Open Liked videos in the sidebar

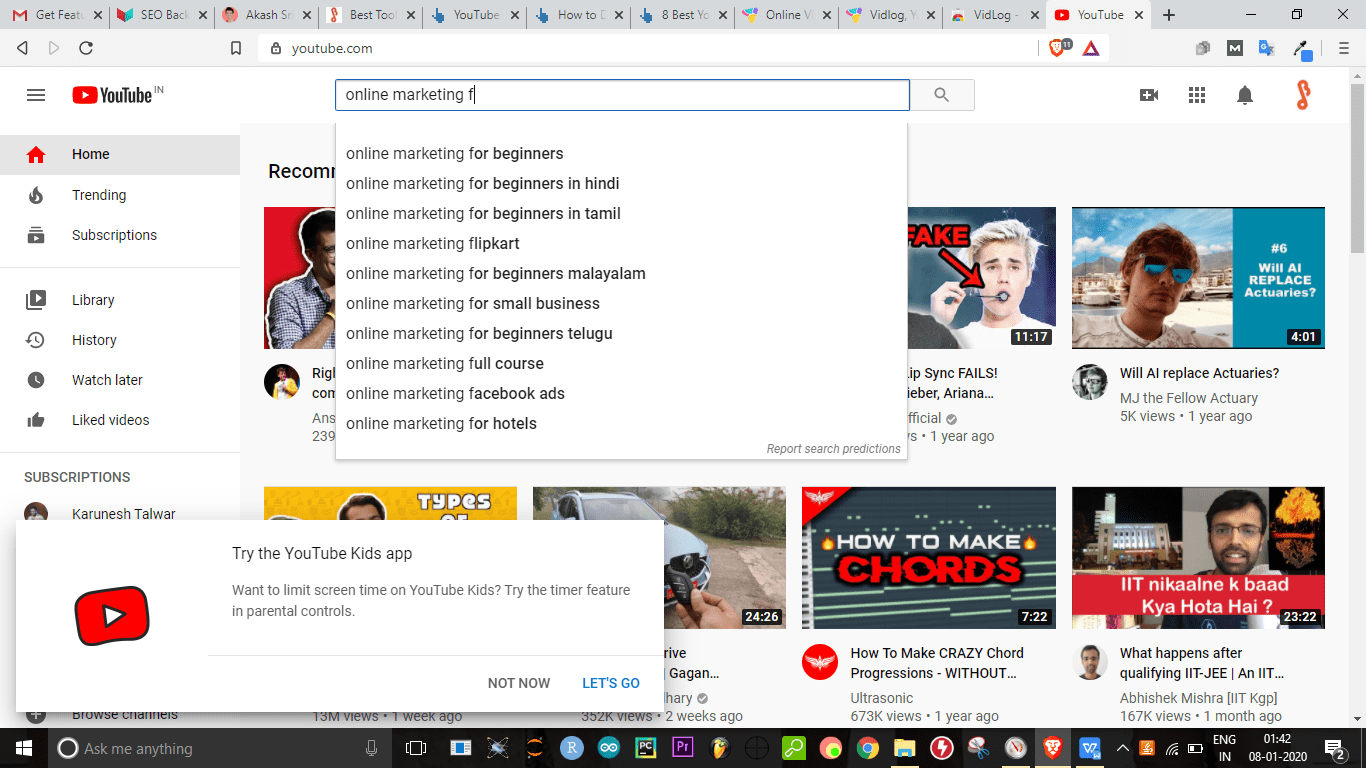pyautogui.click(x=120, y=420)
